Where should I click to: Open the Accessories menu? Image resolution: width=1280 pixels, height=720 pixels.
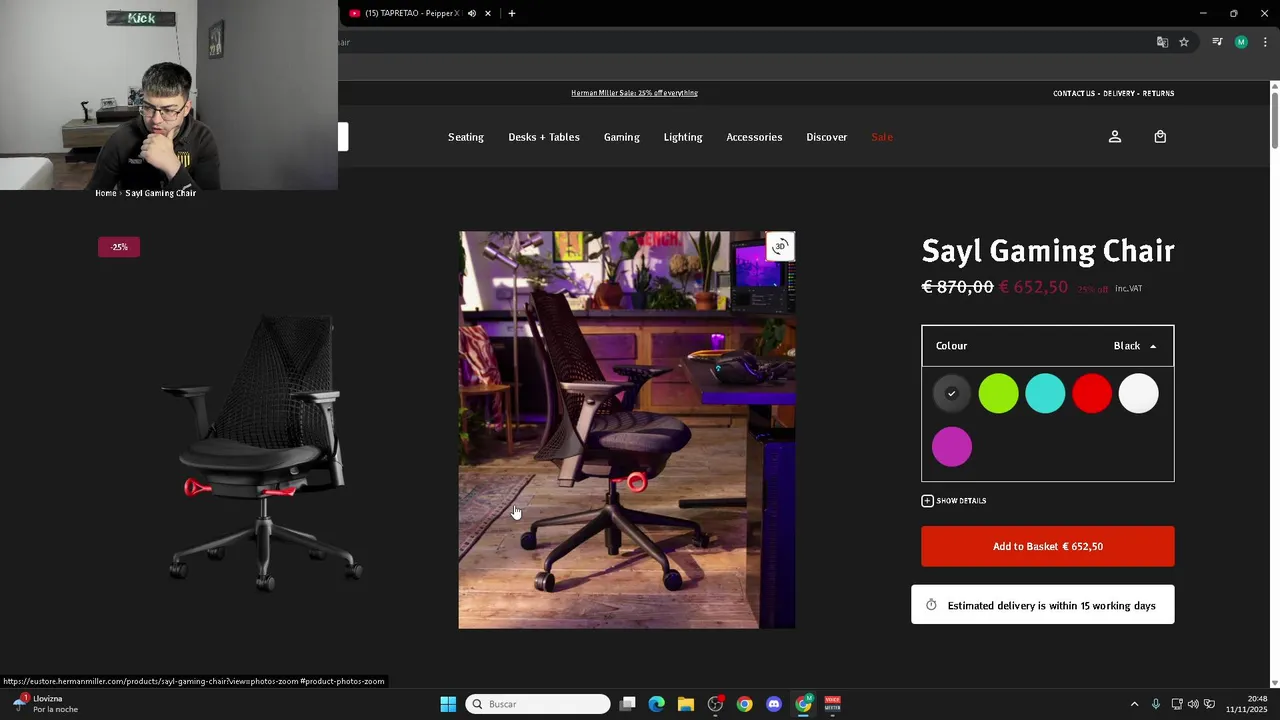754,137
